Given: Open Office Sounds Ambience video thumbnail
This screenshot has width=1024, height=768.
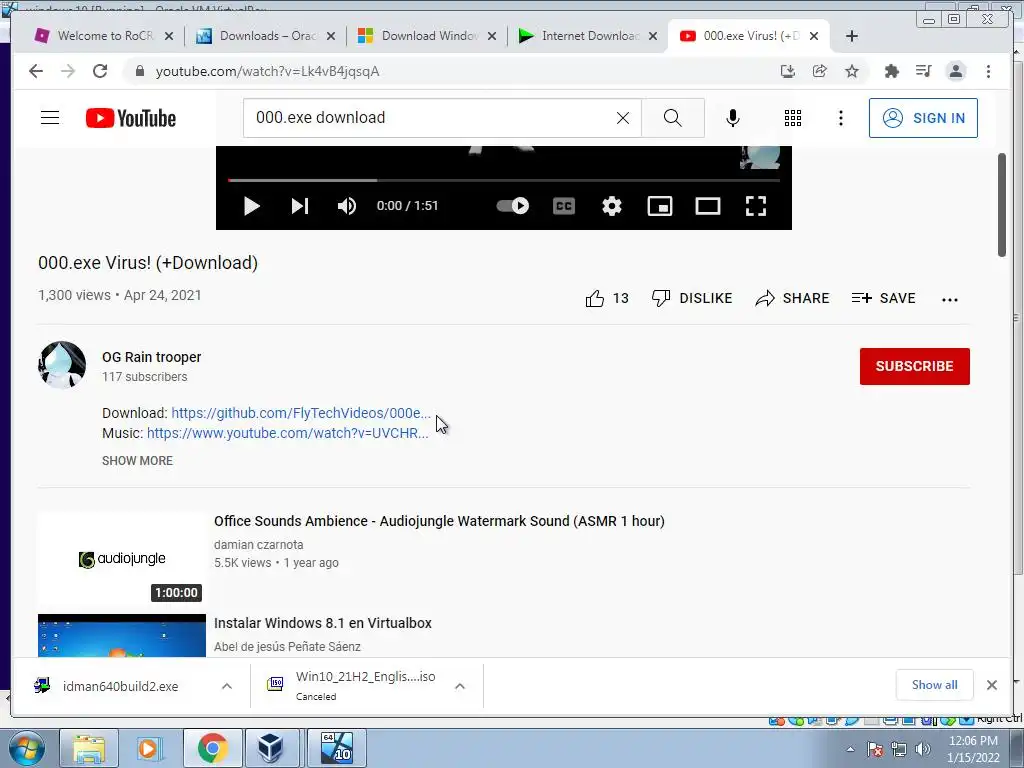Looking at the screenshot, I should pos(121,559).
